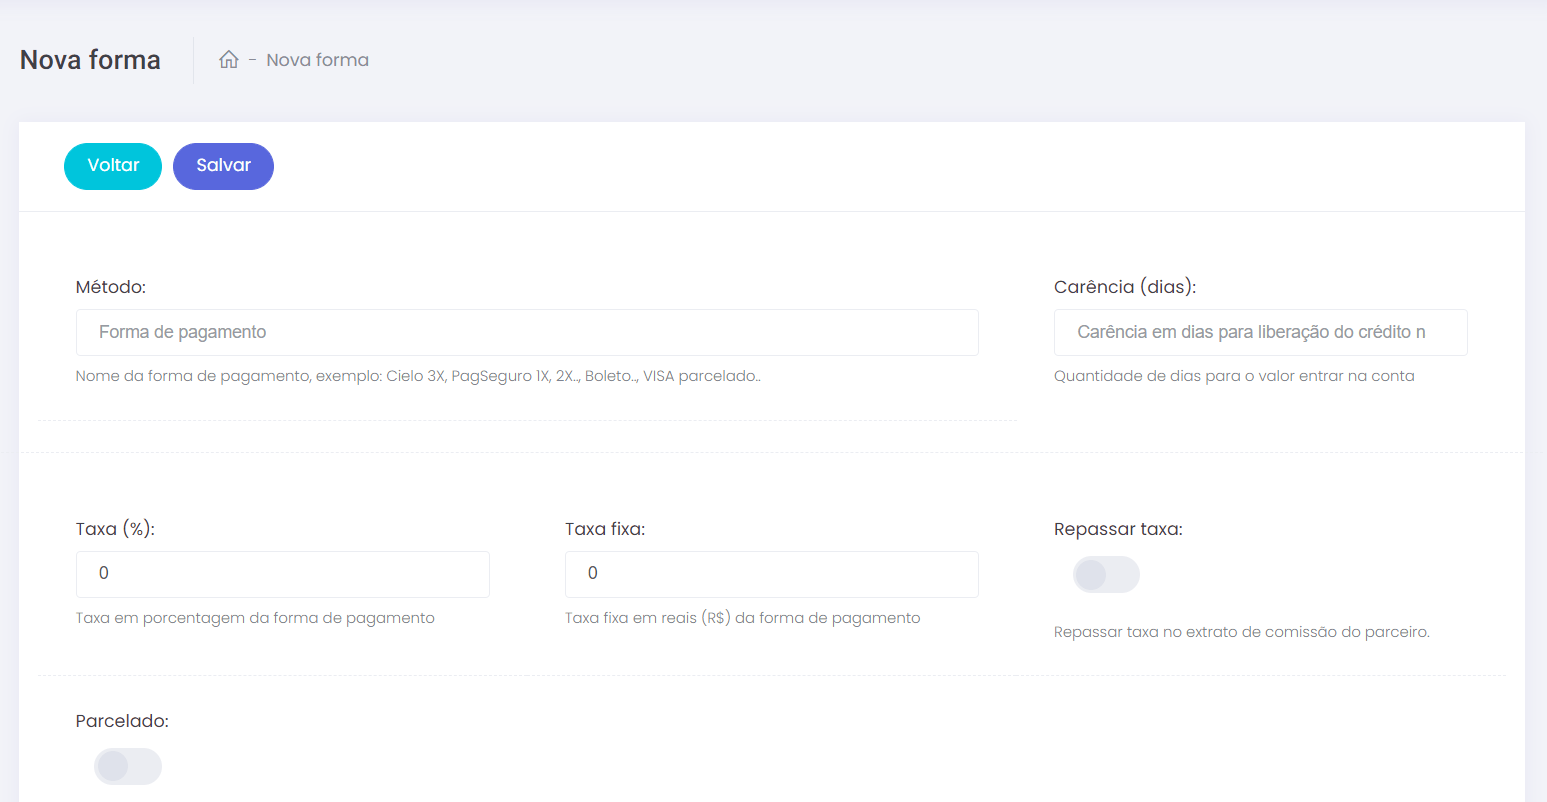The width and height of the screenshot is (1547, 802).
Task: Click the Taxa (%) input field
Action: pyautogui.click(x=283, y=574)
